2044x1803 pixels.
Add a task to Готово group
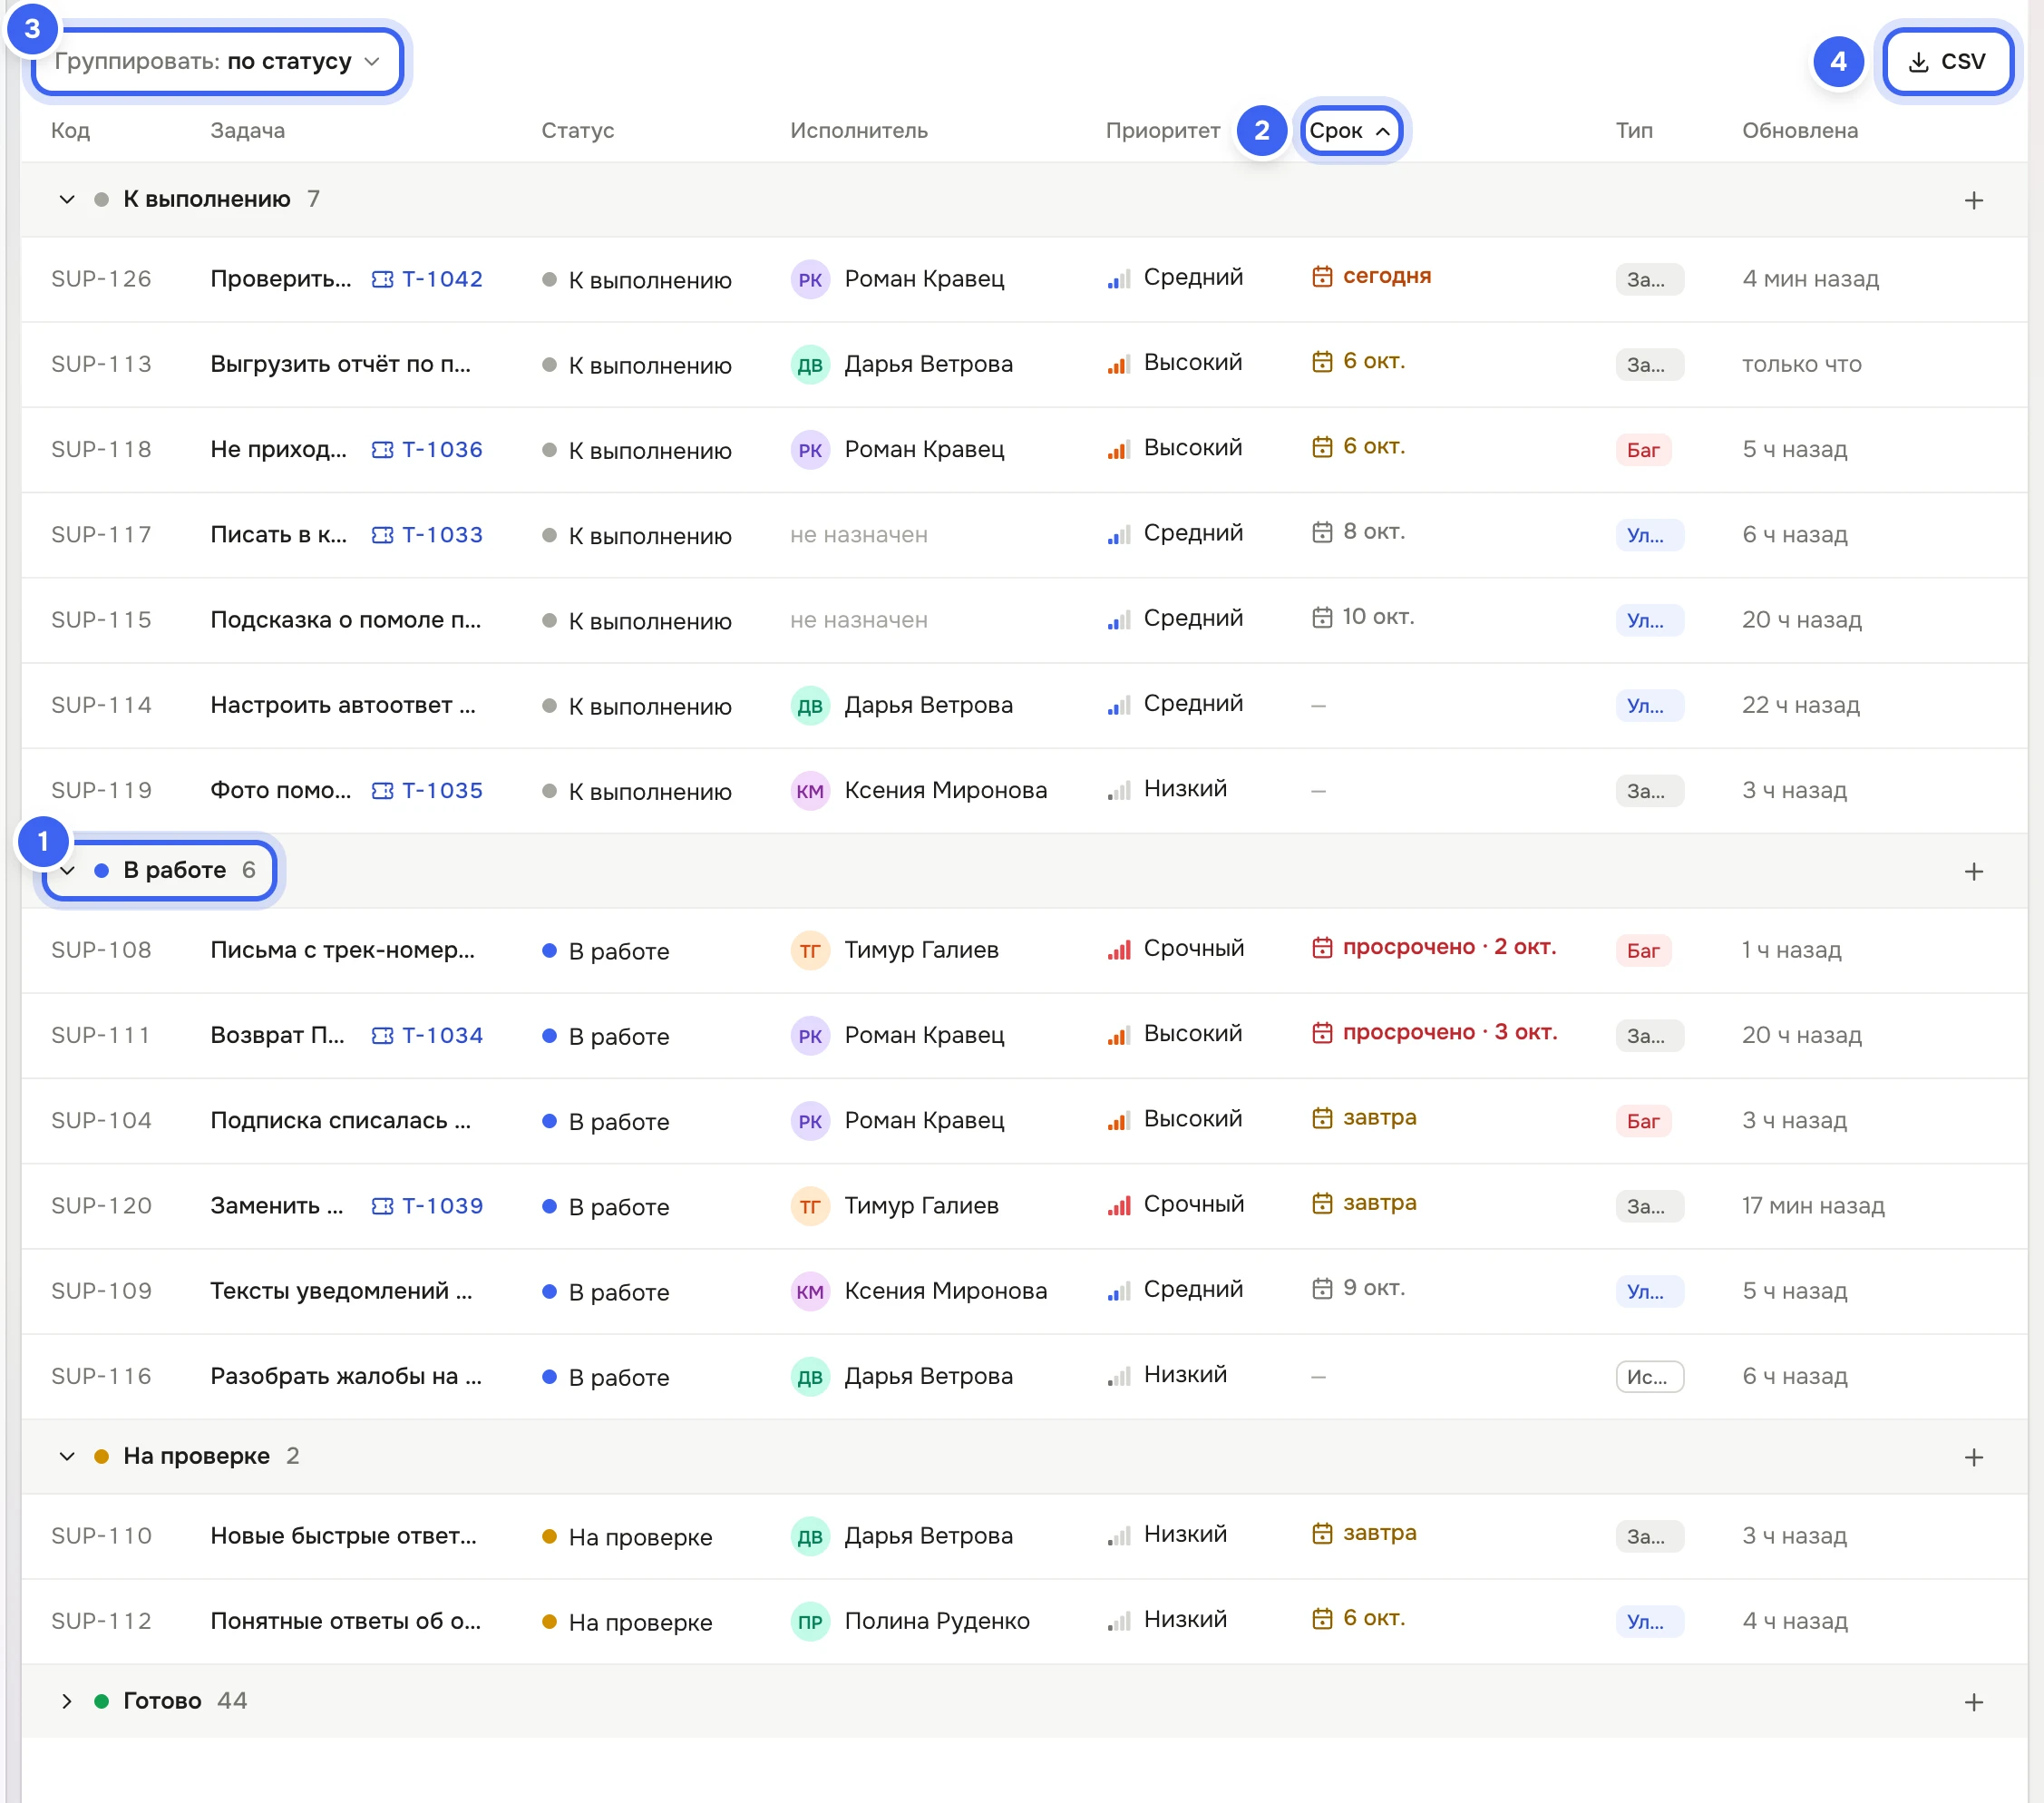[x=1973, y=1702]
